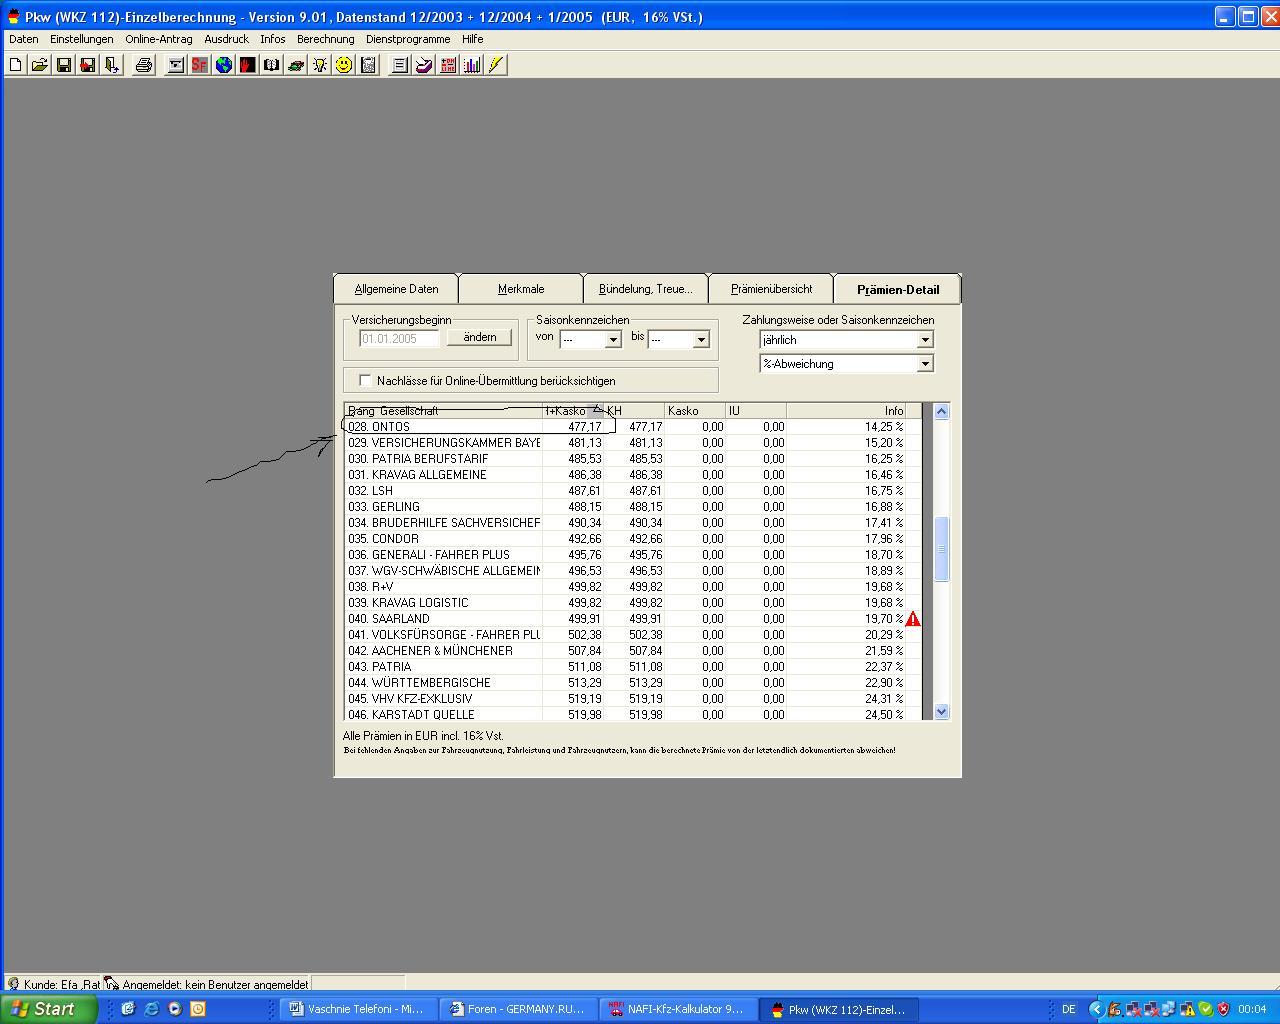Click the Versicherungsbeginn date field 01.01.2005
The width and height of the screenshot is (1280, 1024).
pos(399,339)
